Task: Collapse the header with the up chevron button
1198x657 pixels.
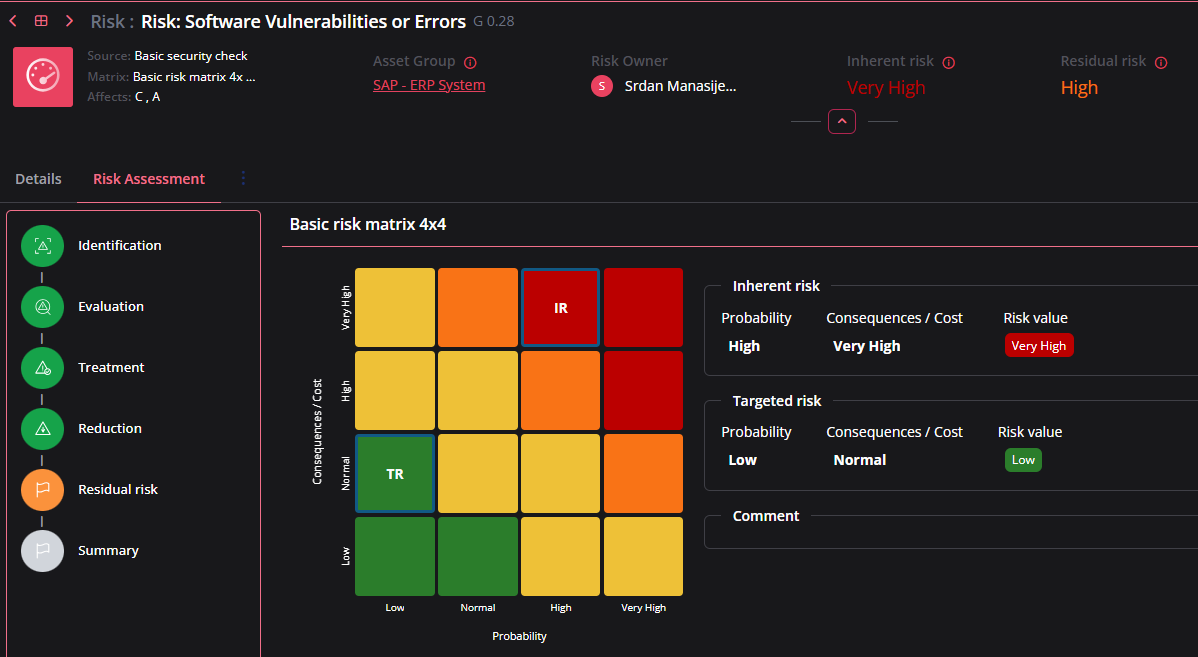Action: coord(842,121)
